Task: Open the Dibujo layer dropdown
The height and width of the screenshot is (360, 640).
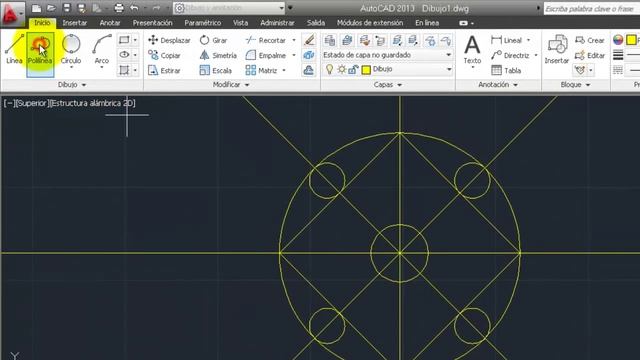Action: [x=387, y=69]
